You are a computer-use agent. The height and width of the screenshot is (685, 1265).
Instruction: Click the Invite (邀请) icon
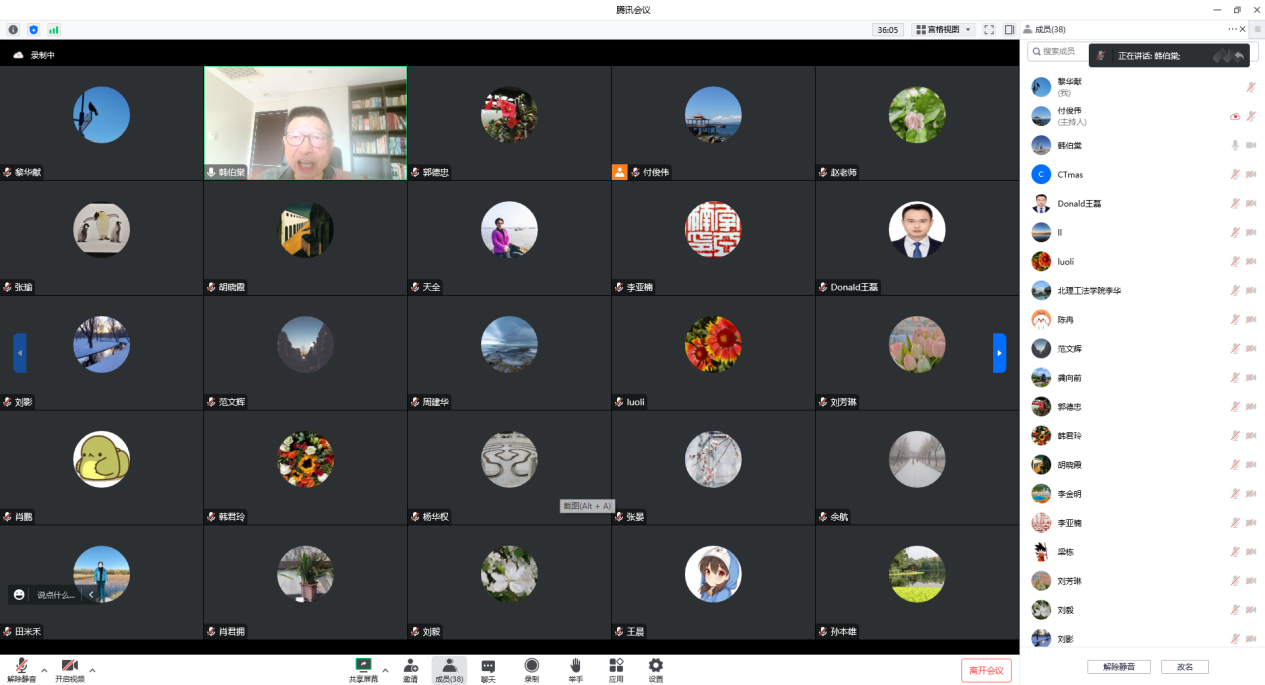point(410,666)
